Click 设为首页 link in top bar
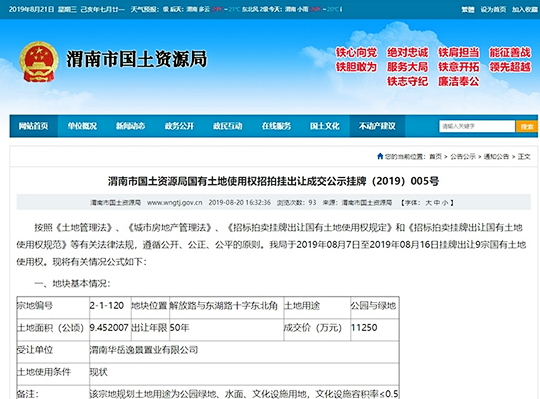The width and height of the screenshot is (540, 399). [493, 10]
